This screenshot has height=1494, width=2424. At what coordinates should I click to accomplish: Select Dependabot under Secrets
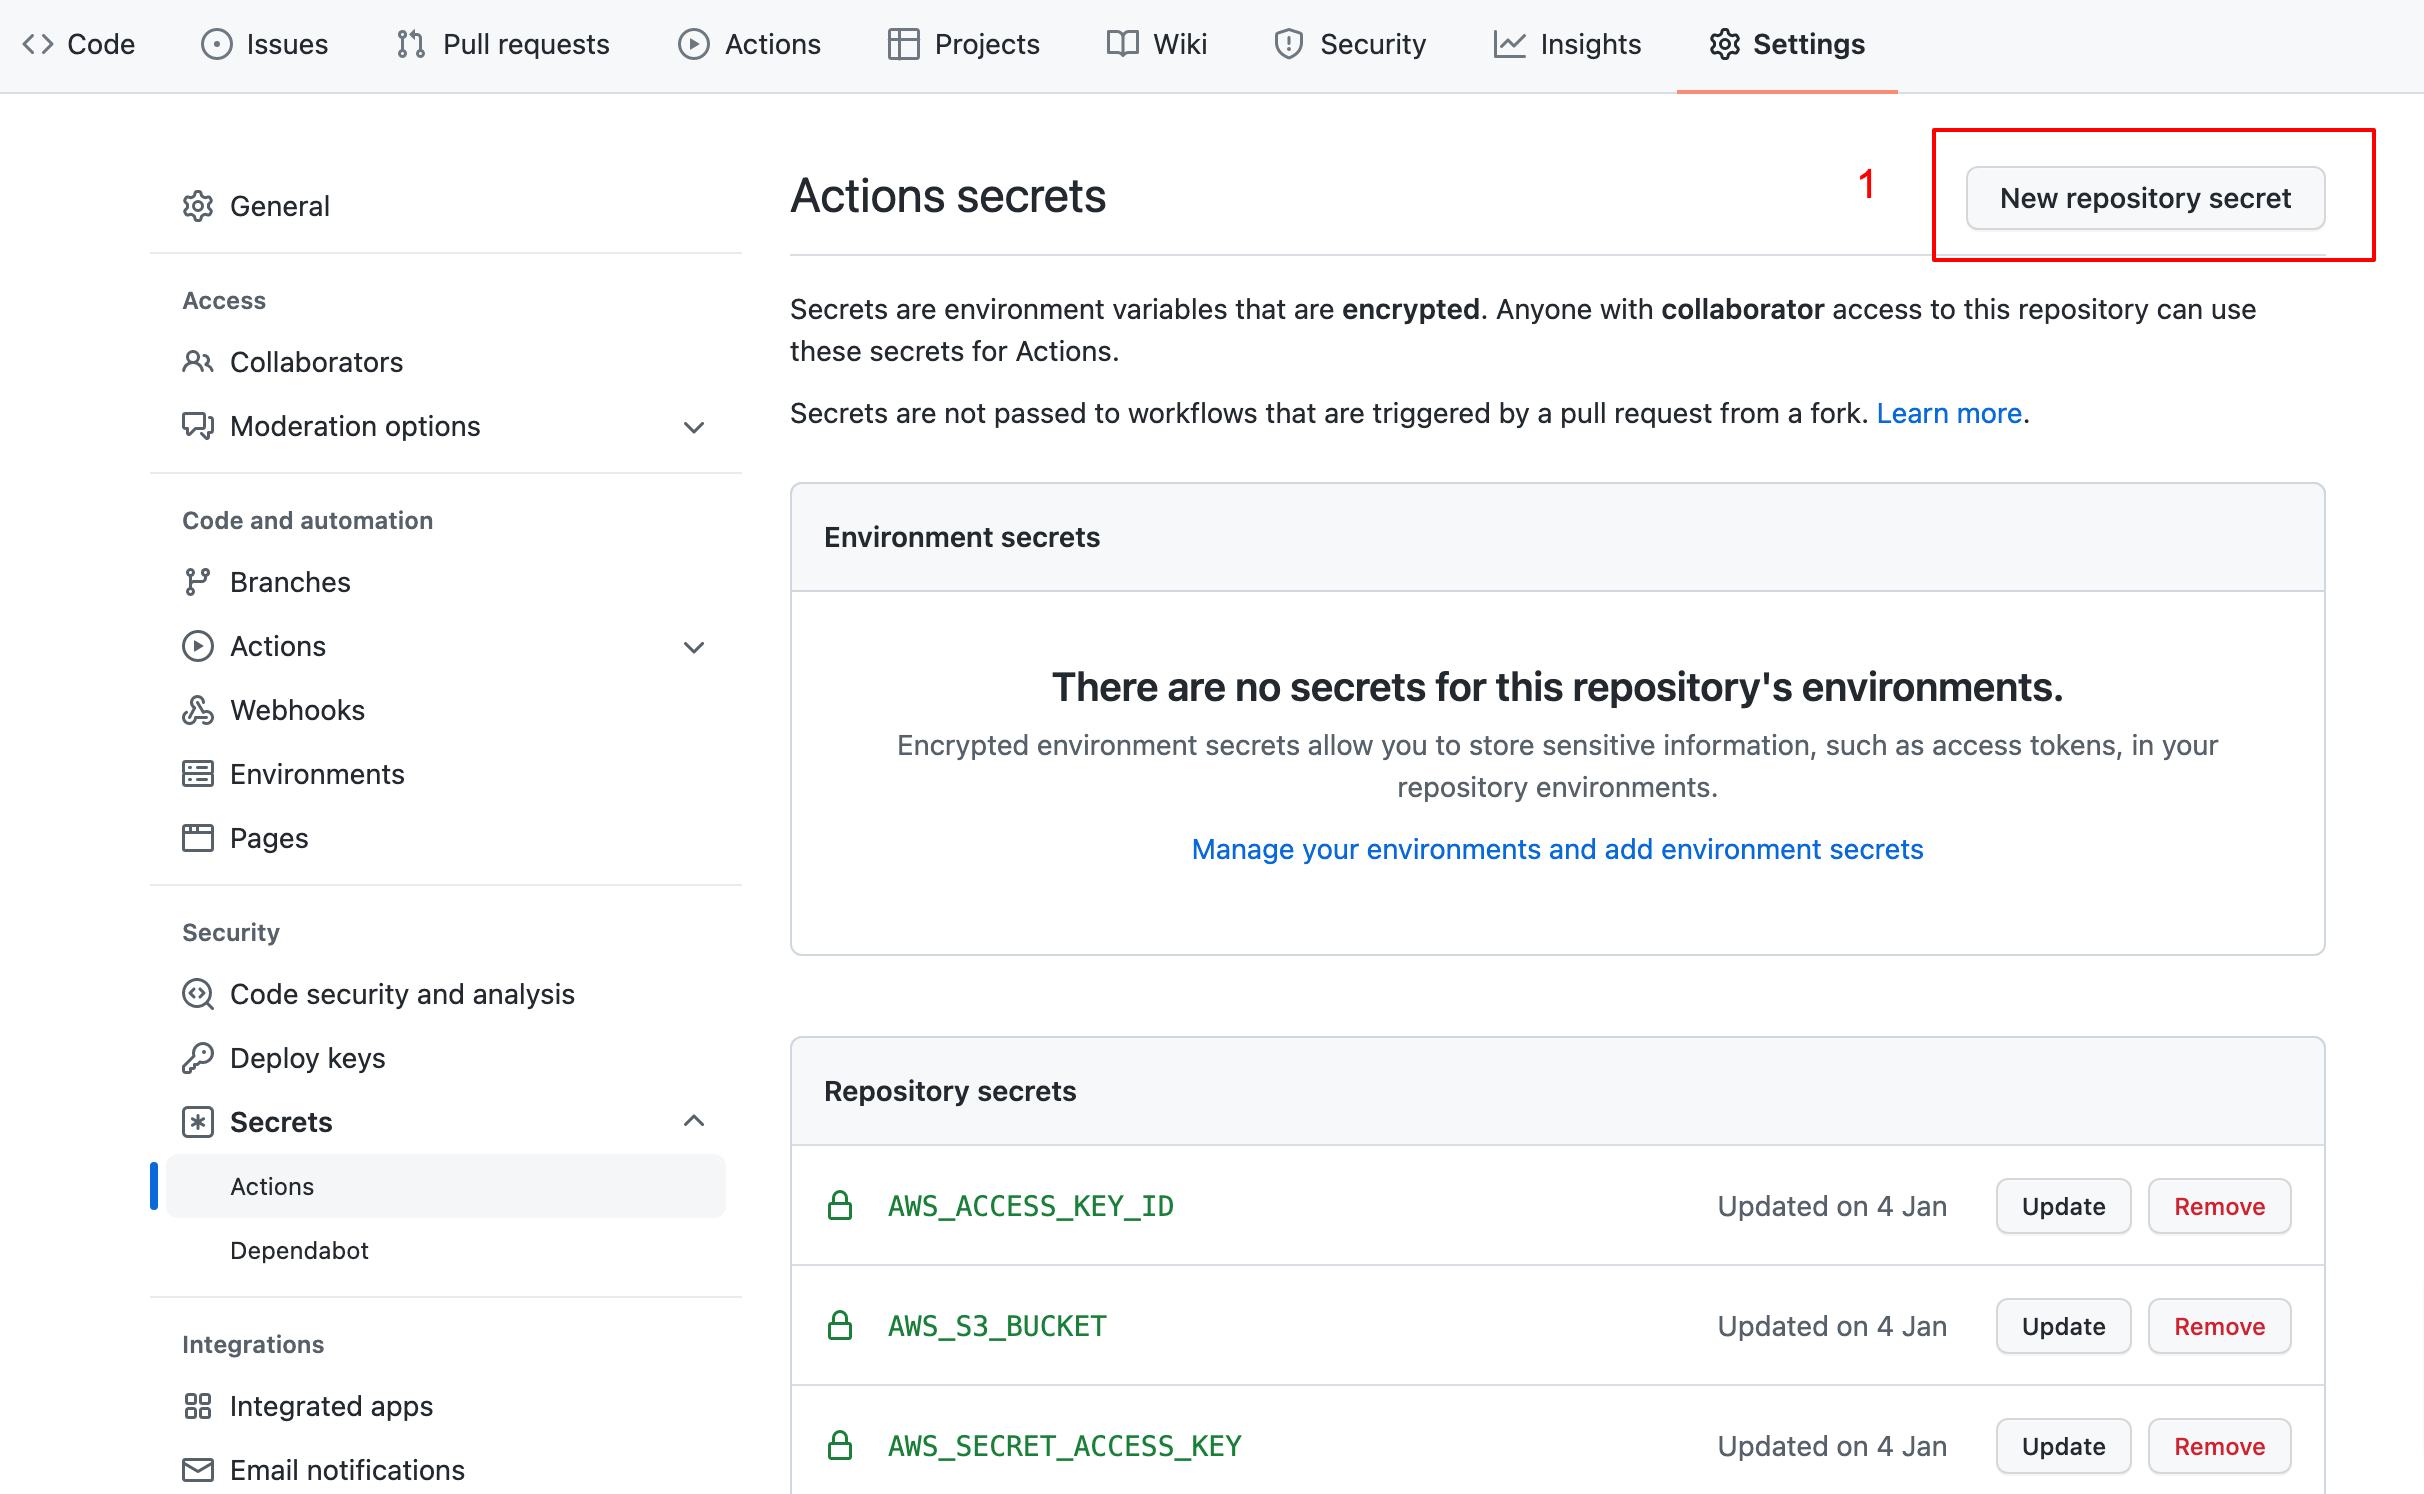click(x=299, y=1250)
